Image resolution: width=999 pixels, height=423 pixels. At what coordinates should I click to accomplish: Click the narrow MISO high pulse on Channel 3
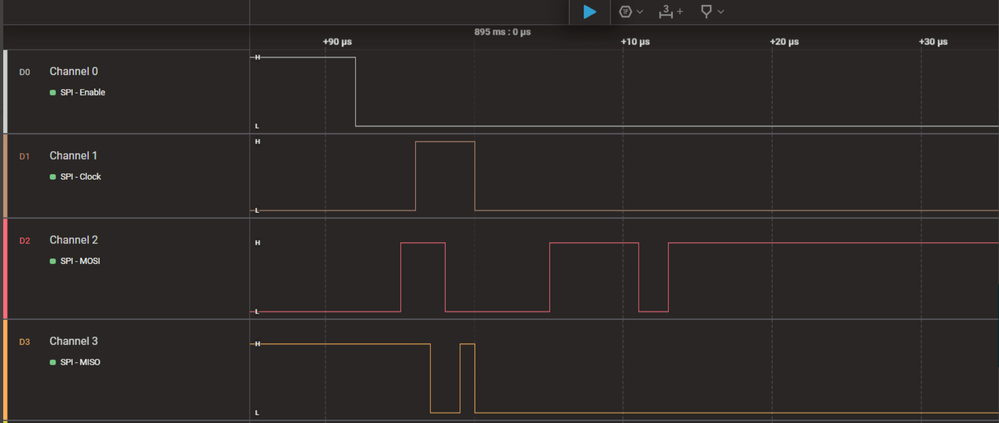(467, 378)
